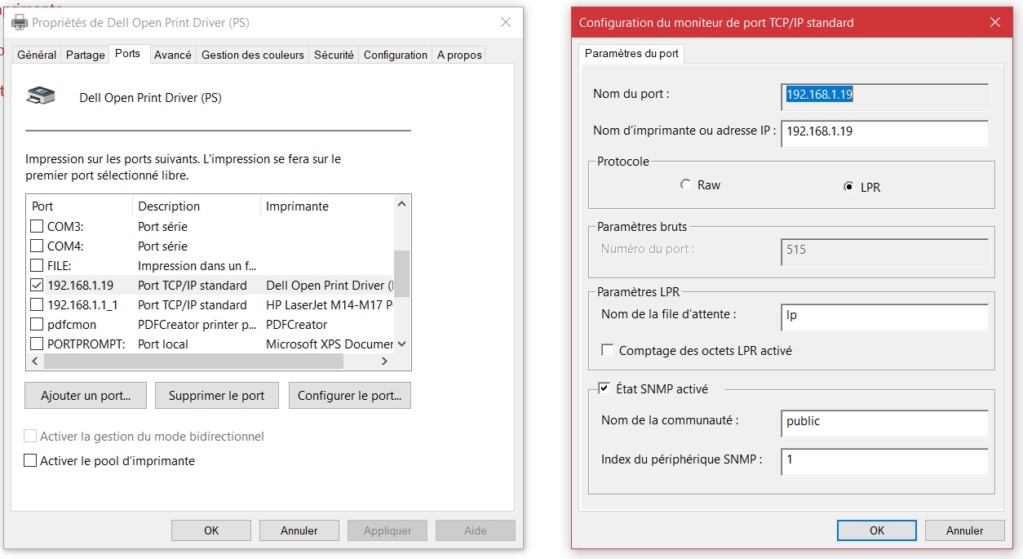1023x559 pixels.
Task: Click the Nom du port field
Action: (x=885, y=95)
